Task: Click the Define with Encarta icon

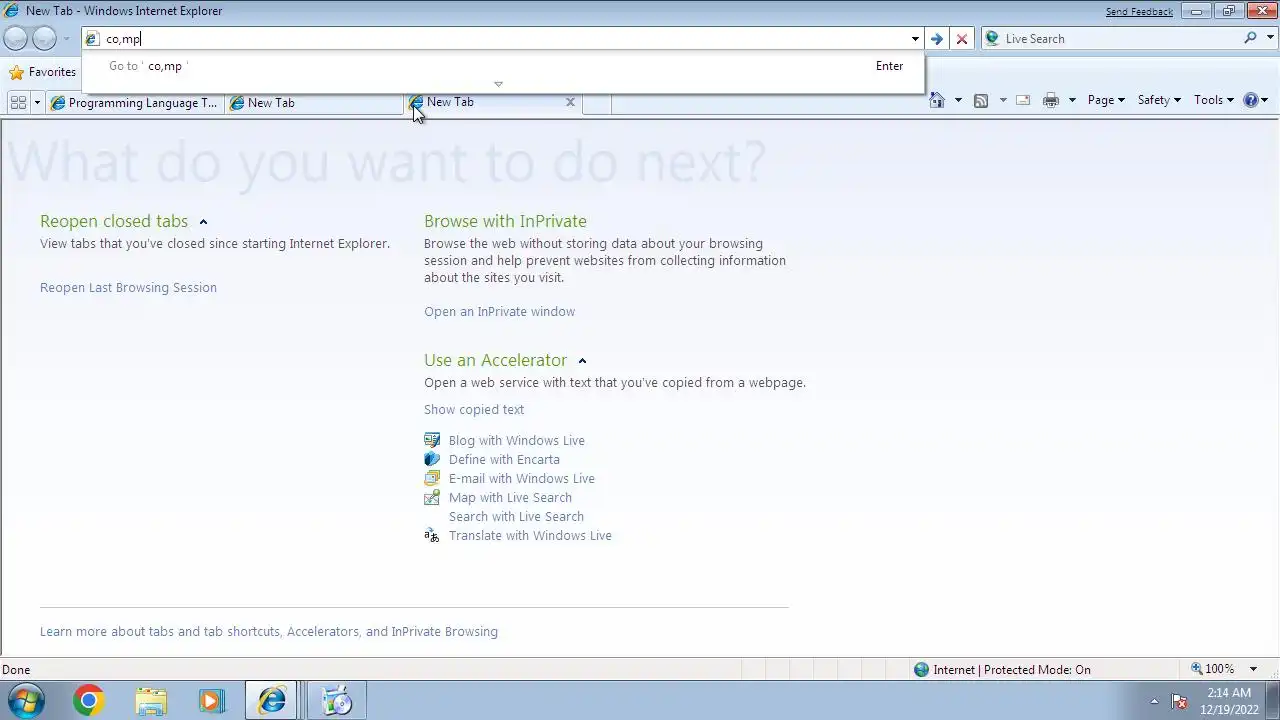Action: pyautogui.click(x=432, y=459)
